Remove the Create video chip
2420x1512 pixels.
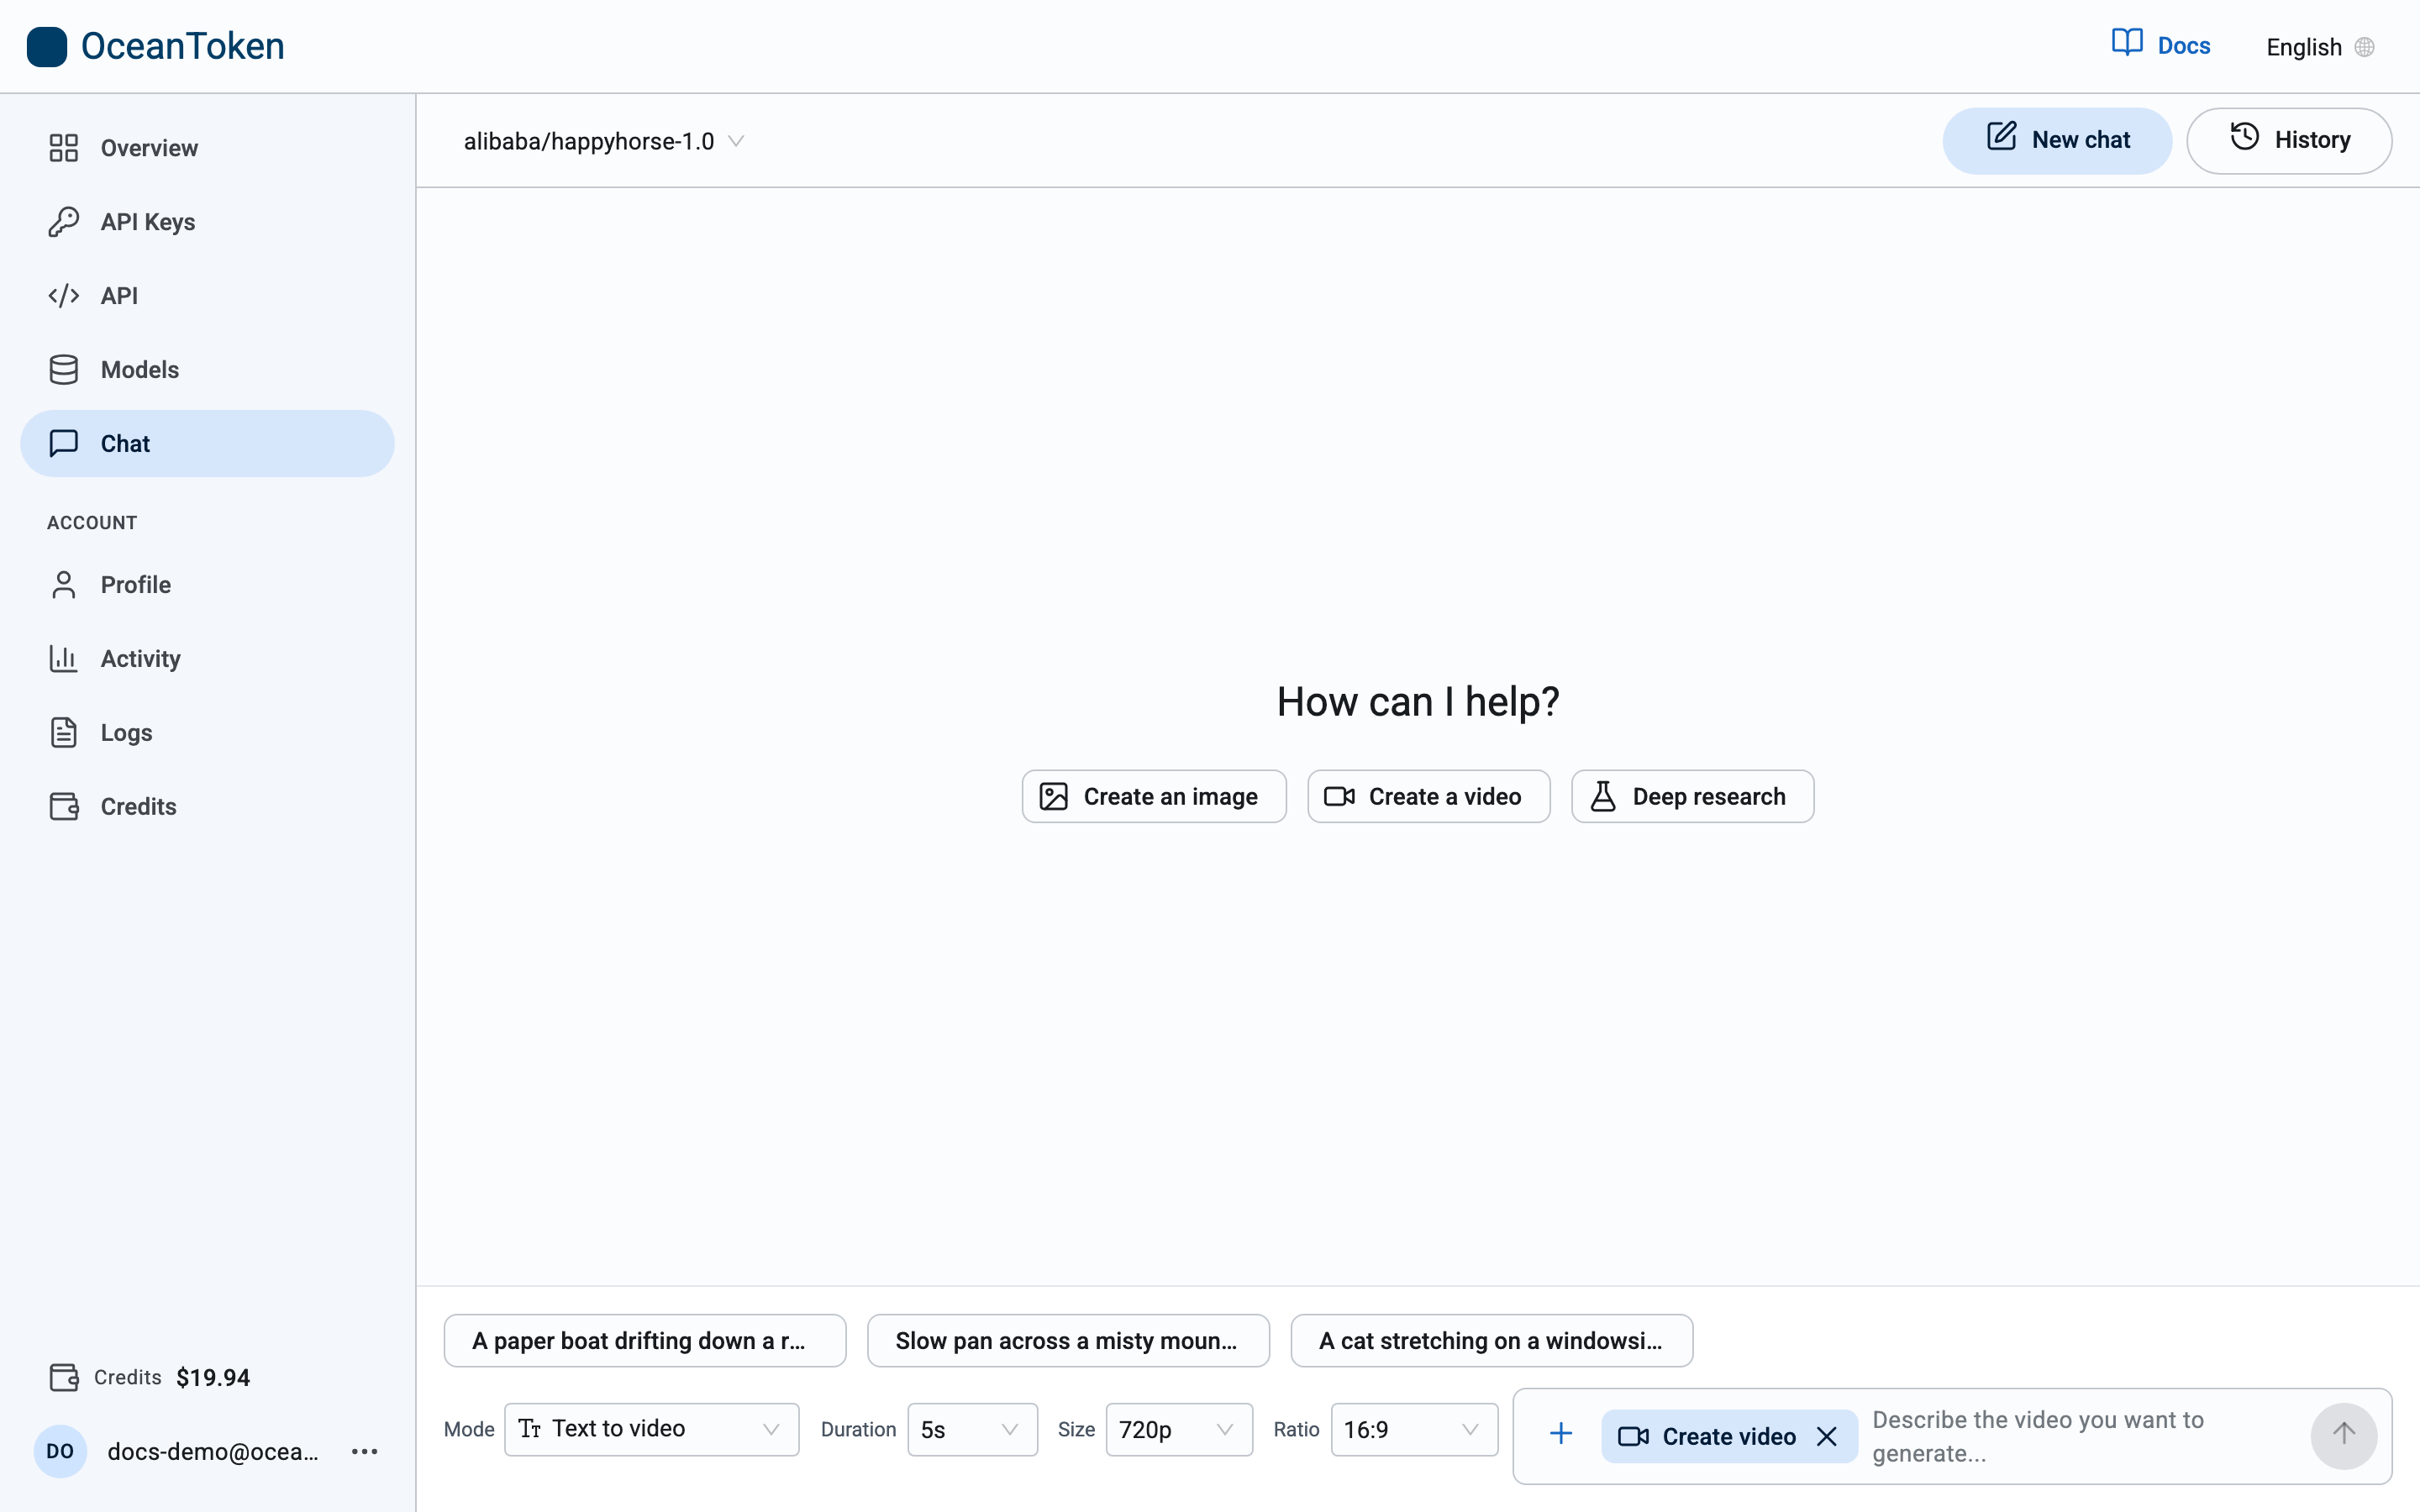1826,1437
